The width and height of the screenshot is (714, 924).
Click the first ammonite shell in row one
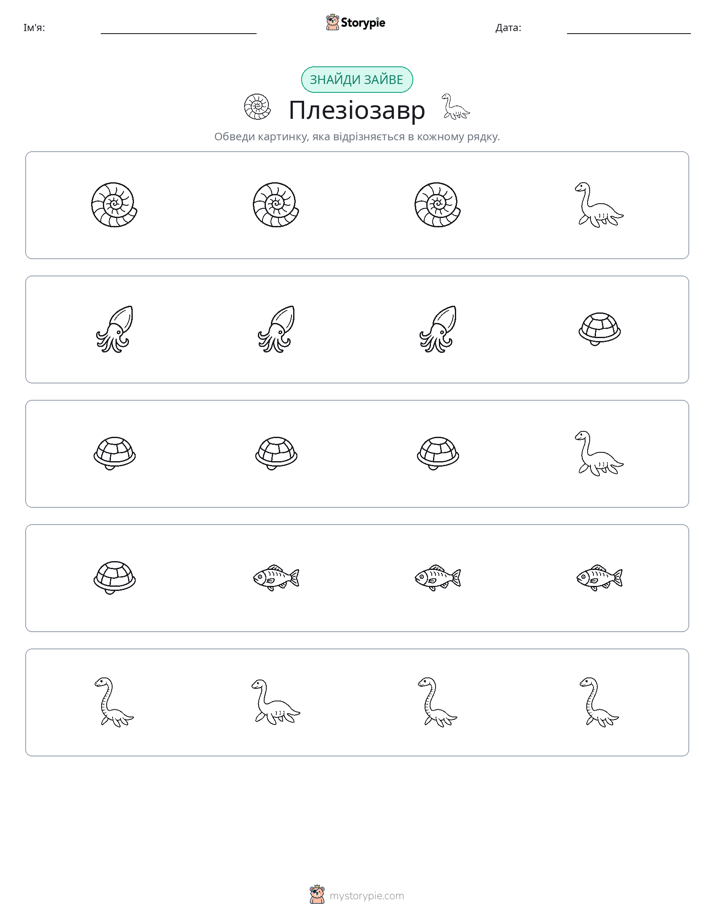tap(114, 205)
